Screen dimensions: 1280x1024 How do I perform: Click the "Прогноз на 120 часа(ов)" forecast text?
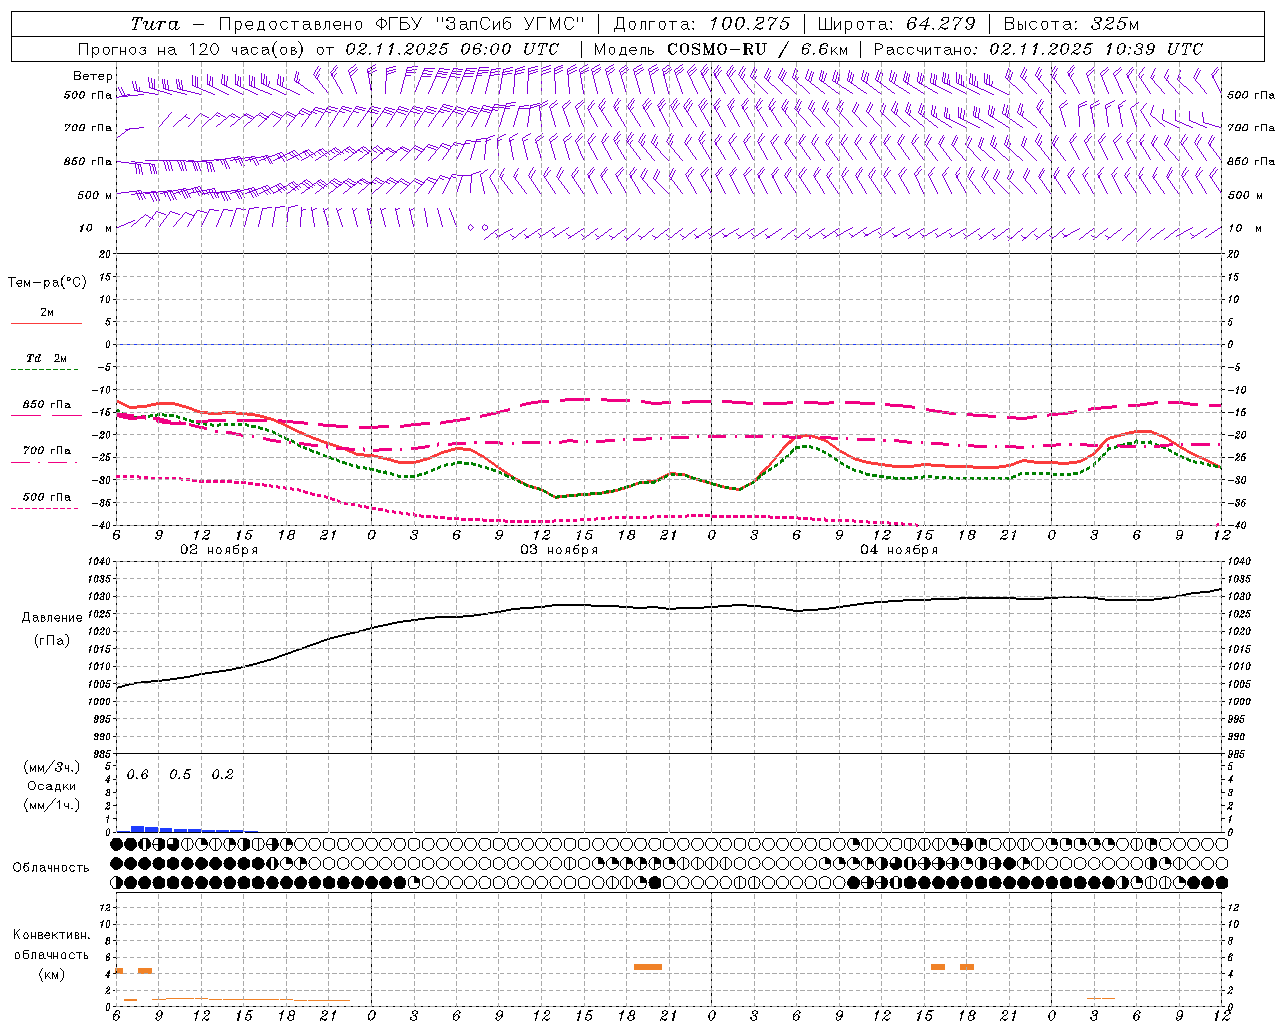tap(191, 49)
